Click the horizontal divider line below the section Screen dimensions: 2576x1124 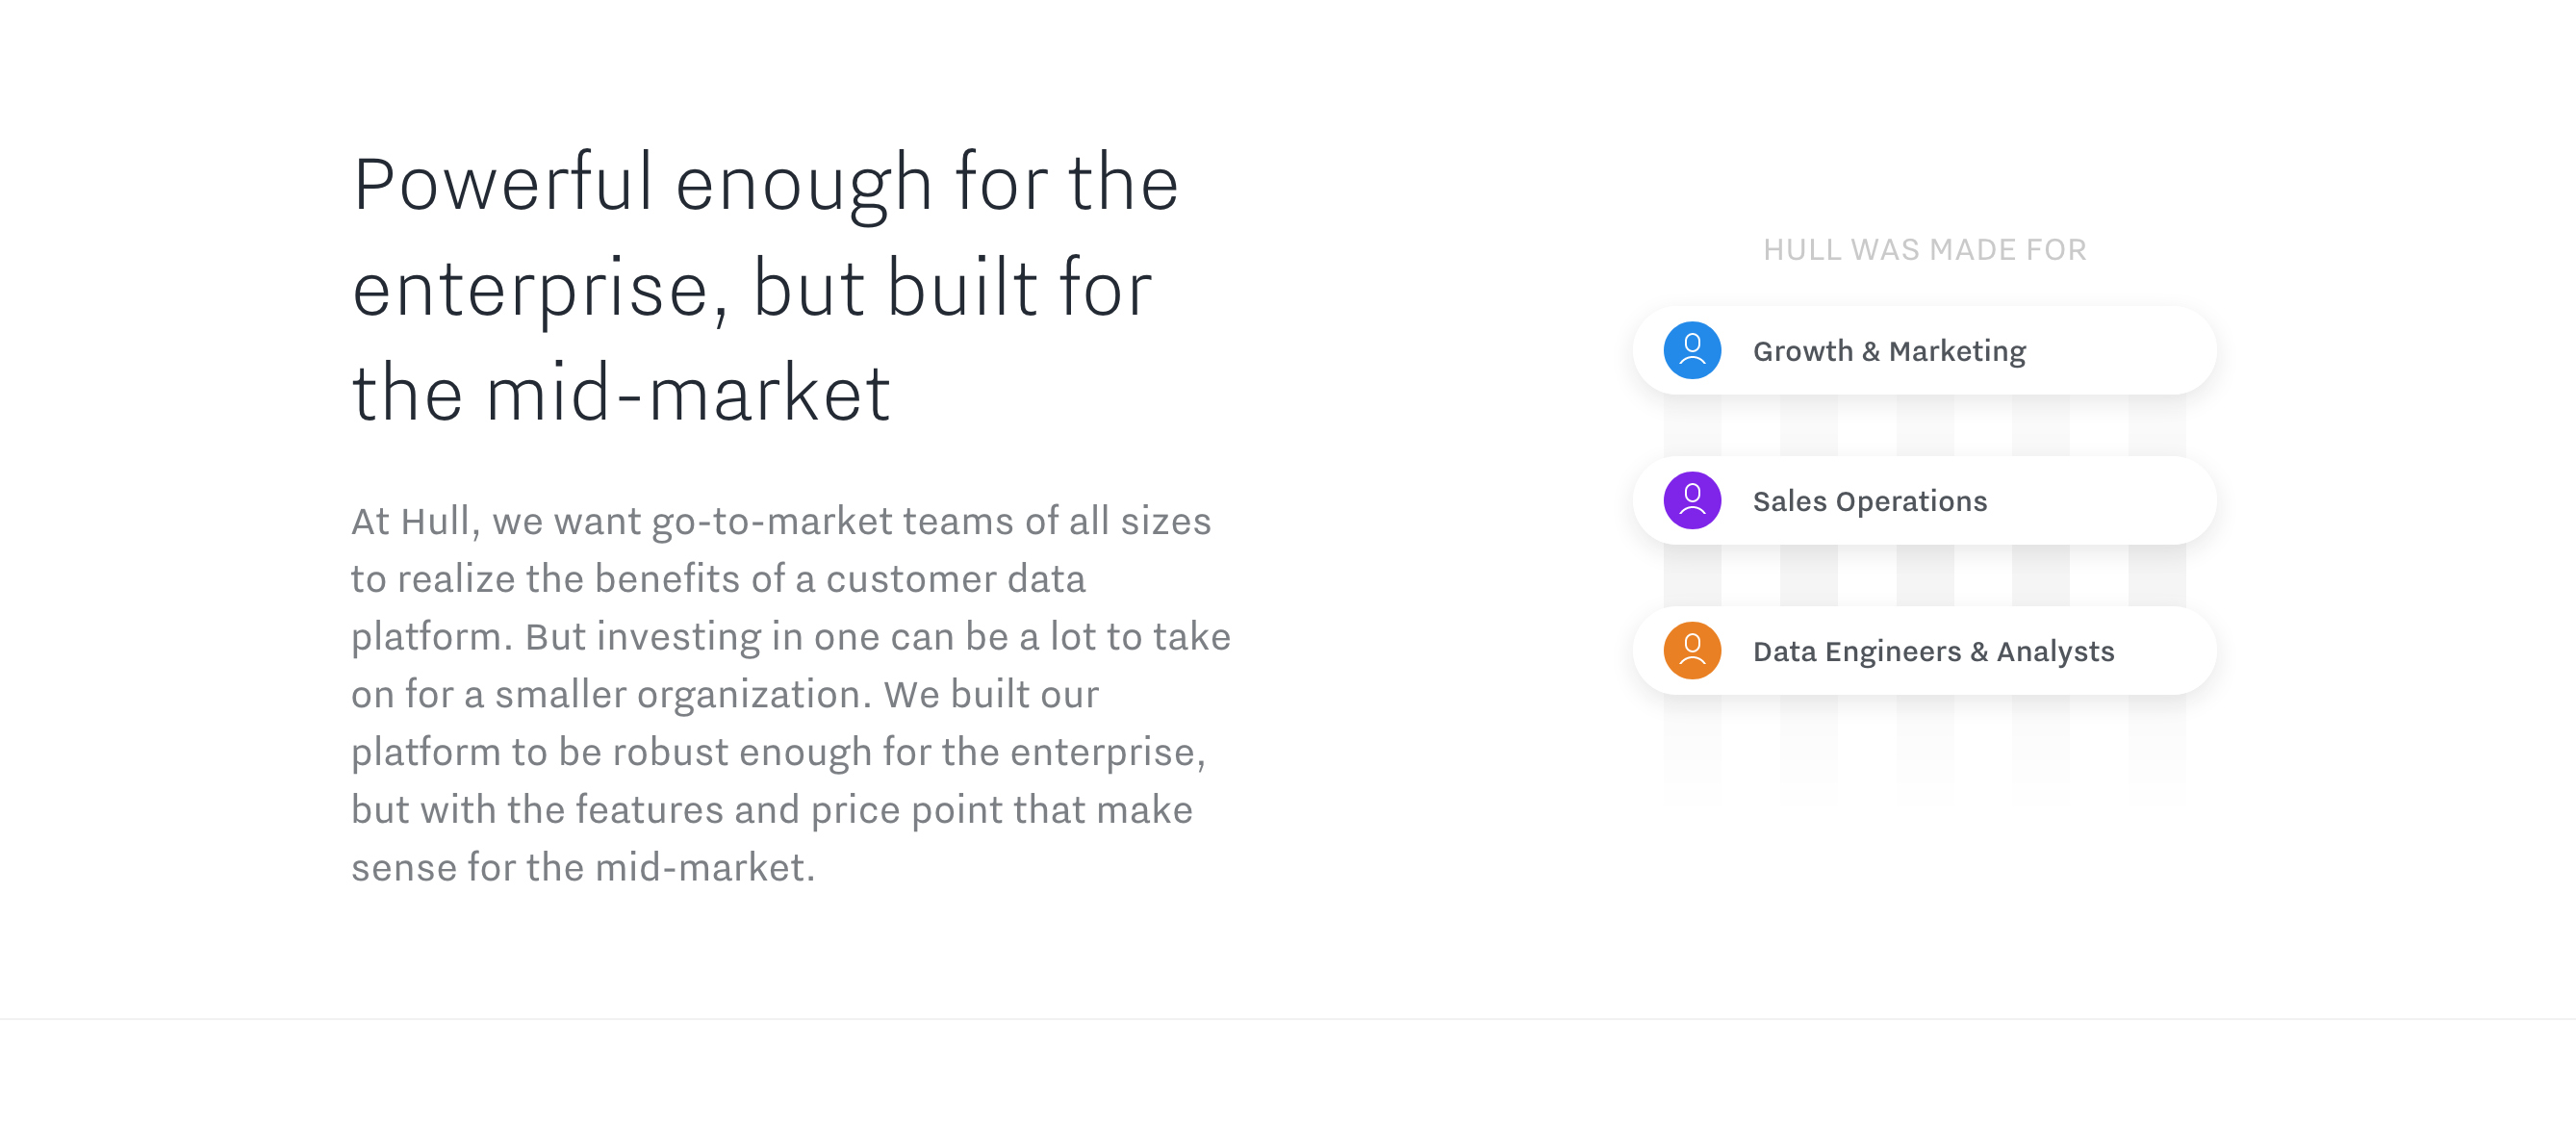point(1288,1019)
